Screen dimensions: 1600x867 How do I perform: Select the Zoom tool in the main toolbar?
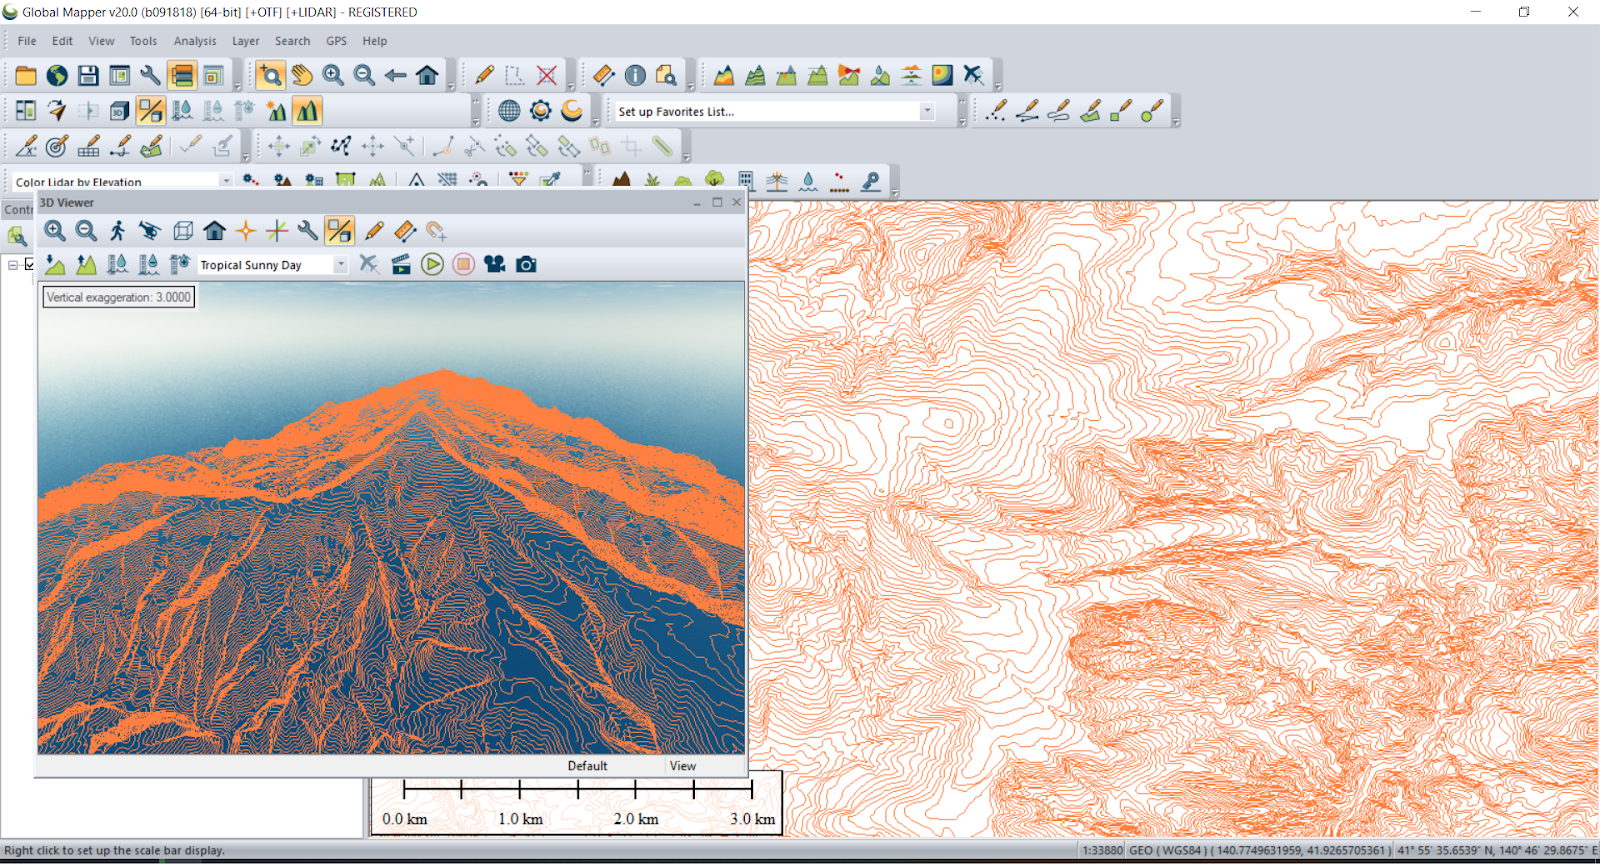[270, 75]
